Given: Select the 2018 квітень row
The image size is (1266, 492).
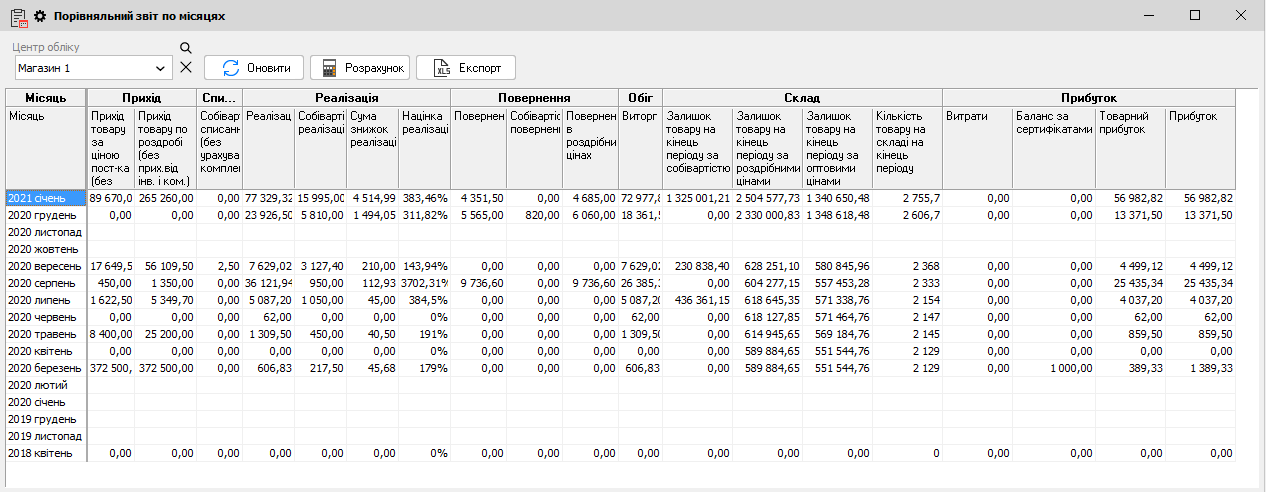Looking at the screenshot, I should coord(44,454).
